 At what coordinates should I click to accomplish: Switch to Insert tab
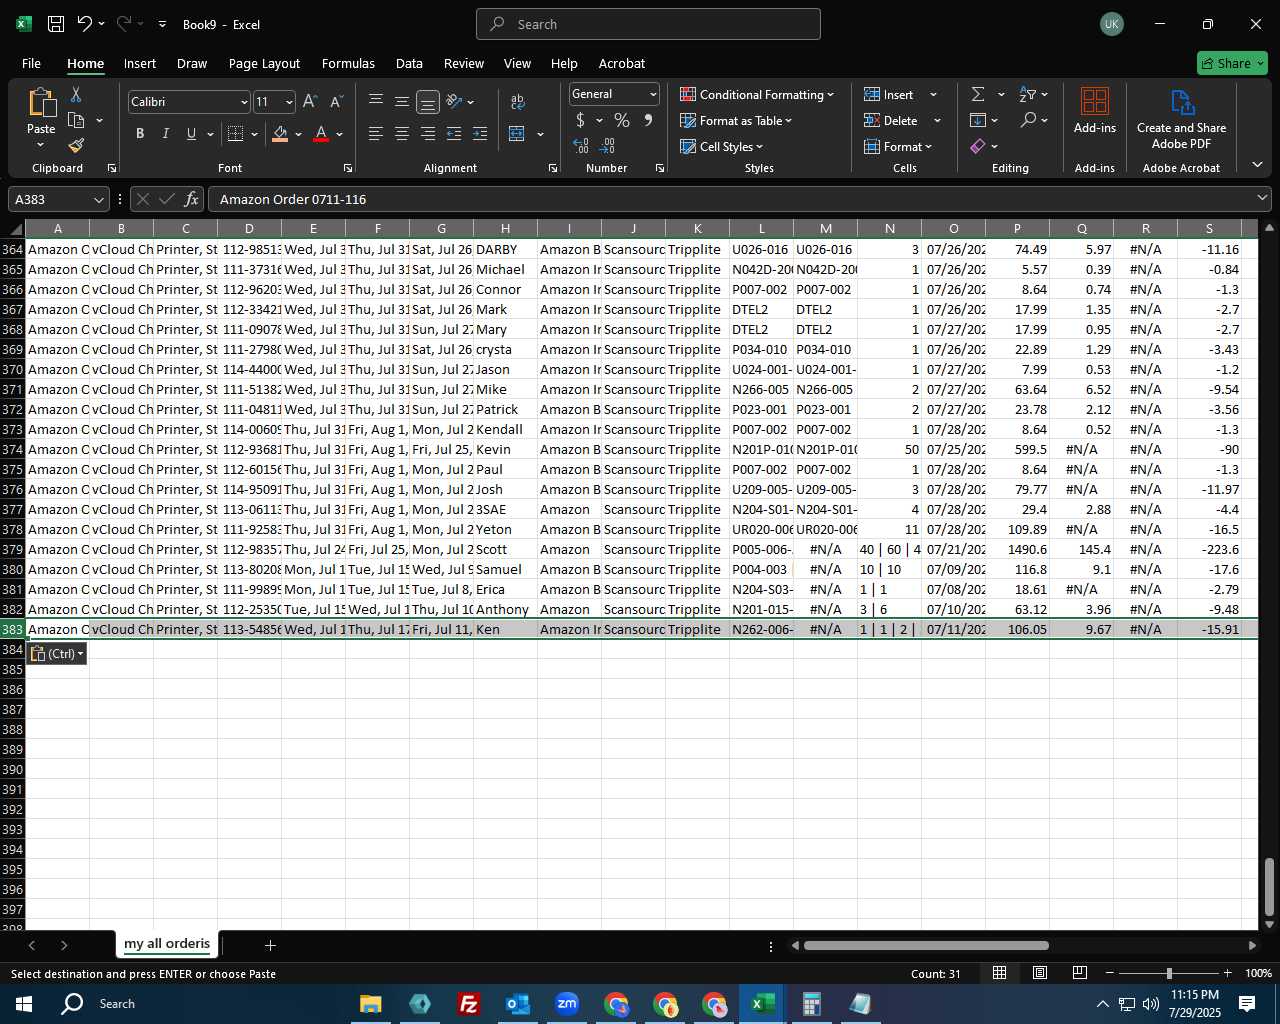[x=140, y=63]
